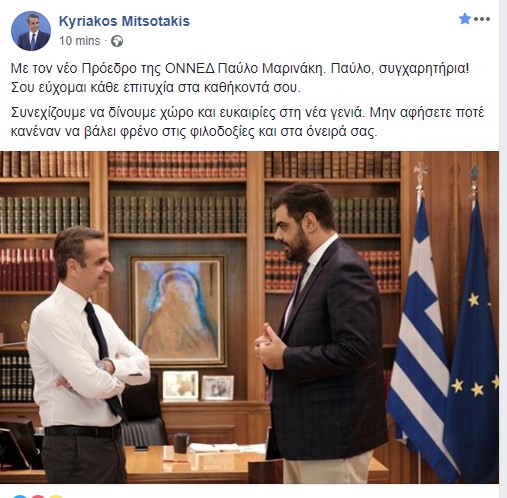Click the globe public-audience icon
Screen dimensions: 507x498
tap(117, 41)
